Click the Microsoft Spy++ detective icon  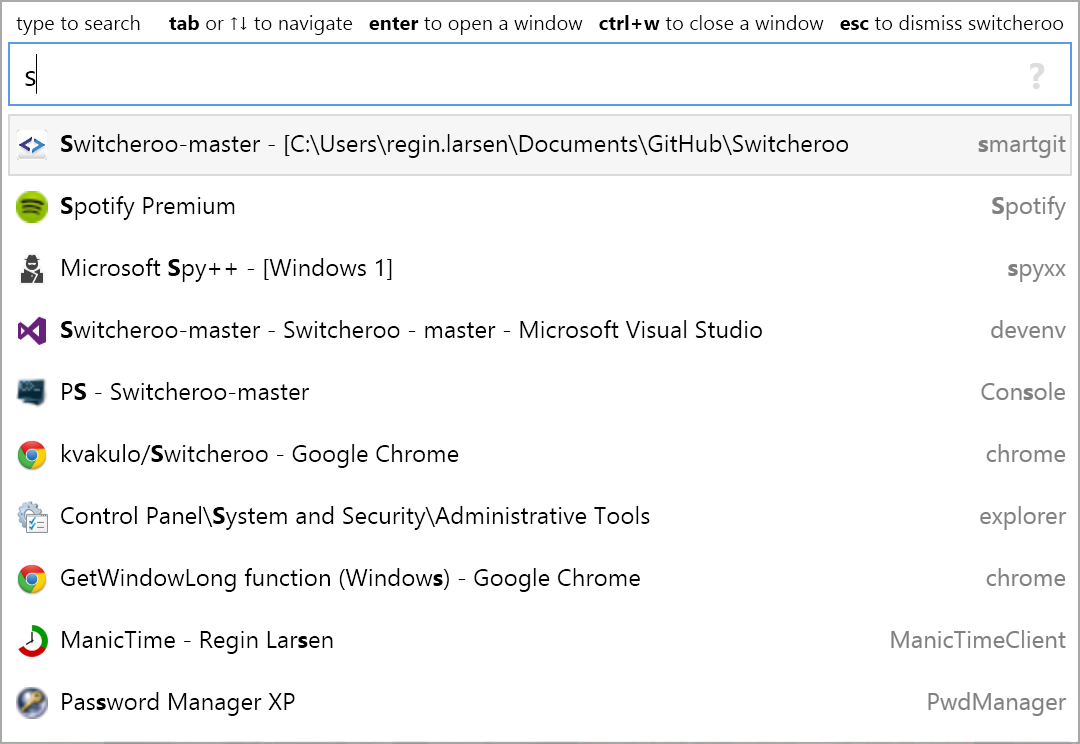[x=32, y=269]
